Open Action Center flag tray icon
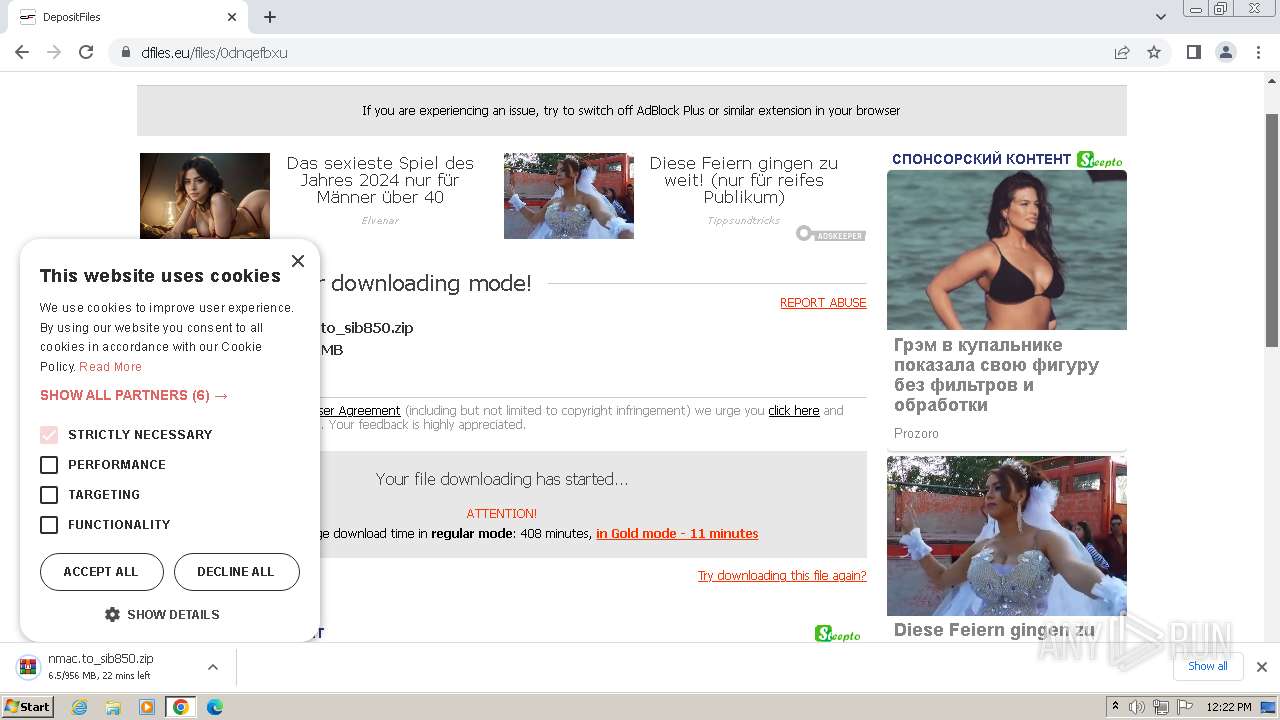Screen dimensions: 1280x720 (1184, 707)
